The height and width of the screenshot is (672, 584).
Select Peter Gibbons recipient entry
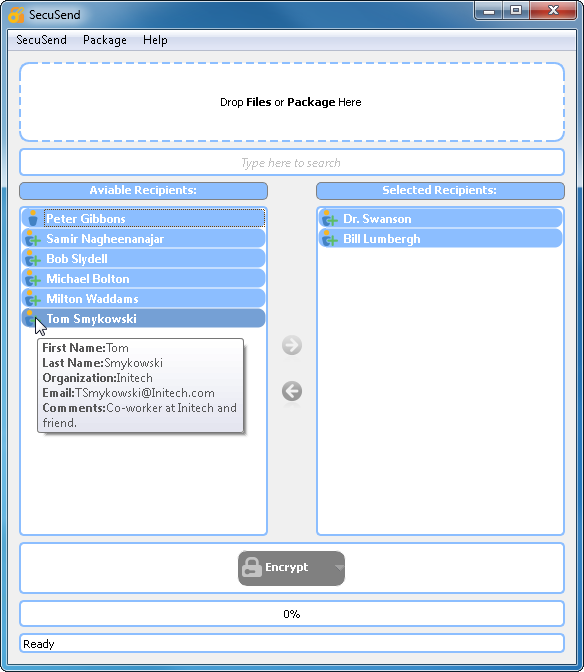point(144,219)
